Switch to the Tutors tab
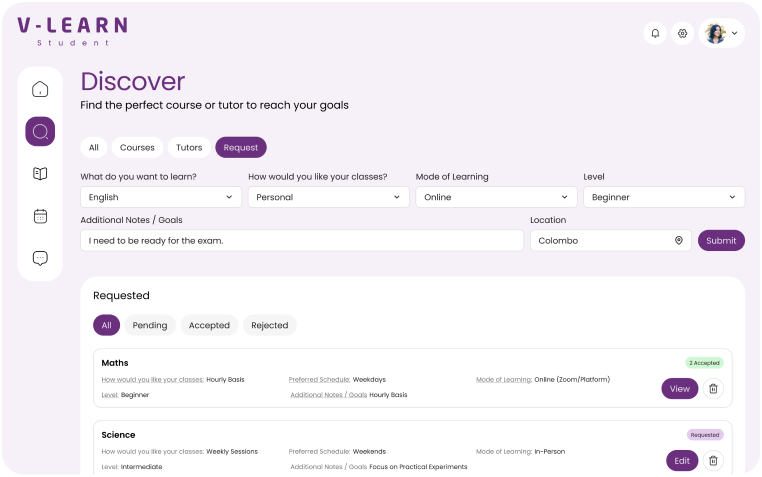Viewport: 762px width, 477px height. [189, 148]
